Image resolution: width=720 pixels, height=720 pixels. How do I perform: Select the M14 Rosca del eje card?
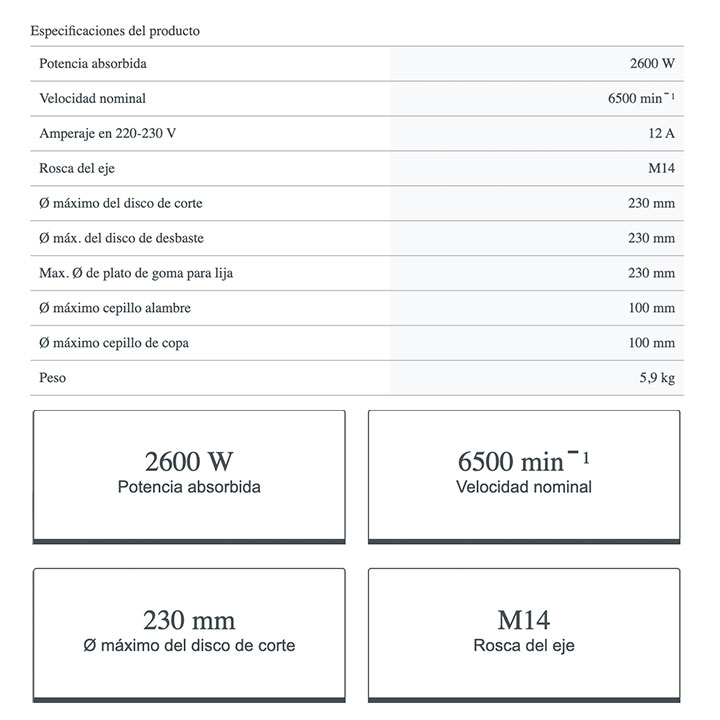click(x=524, y=633)
